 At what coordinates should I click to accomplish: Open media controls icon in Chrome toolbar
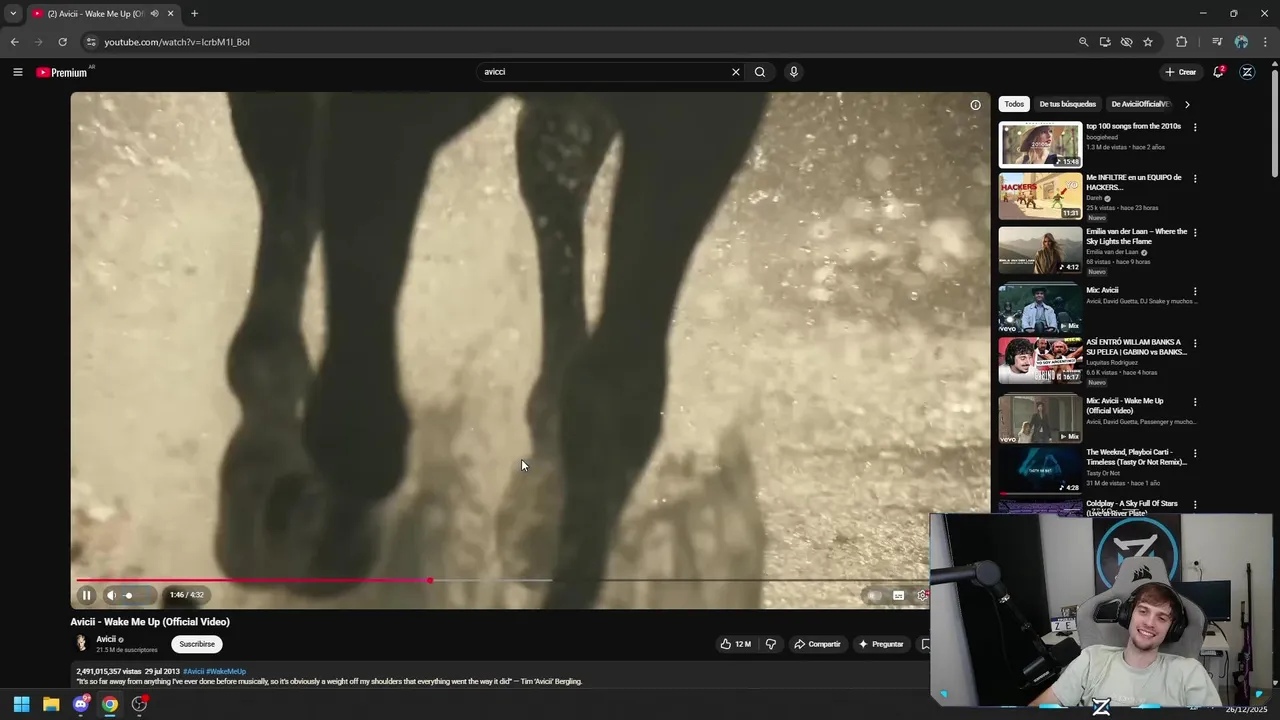click(x=1217, y=42)
